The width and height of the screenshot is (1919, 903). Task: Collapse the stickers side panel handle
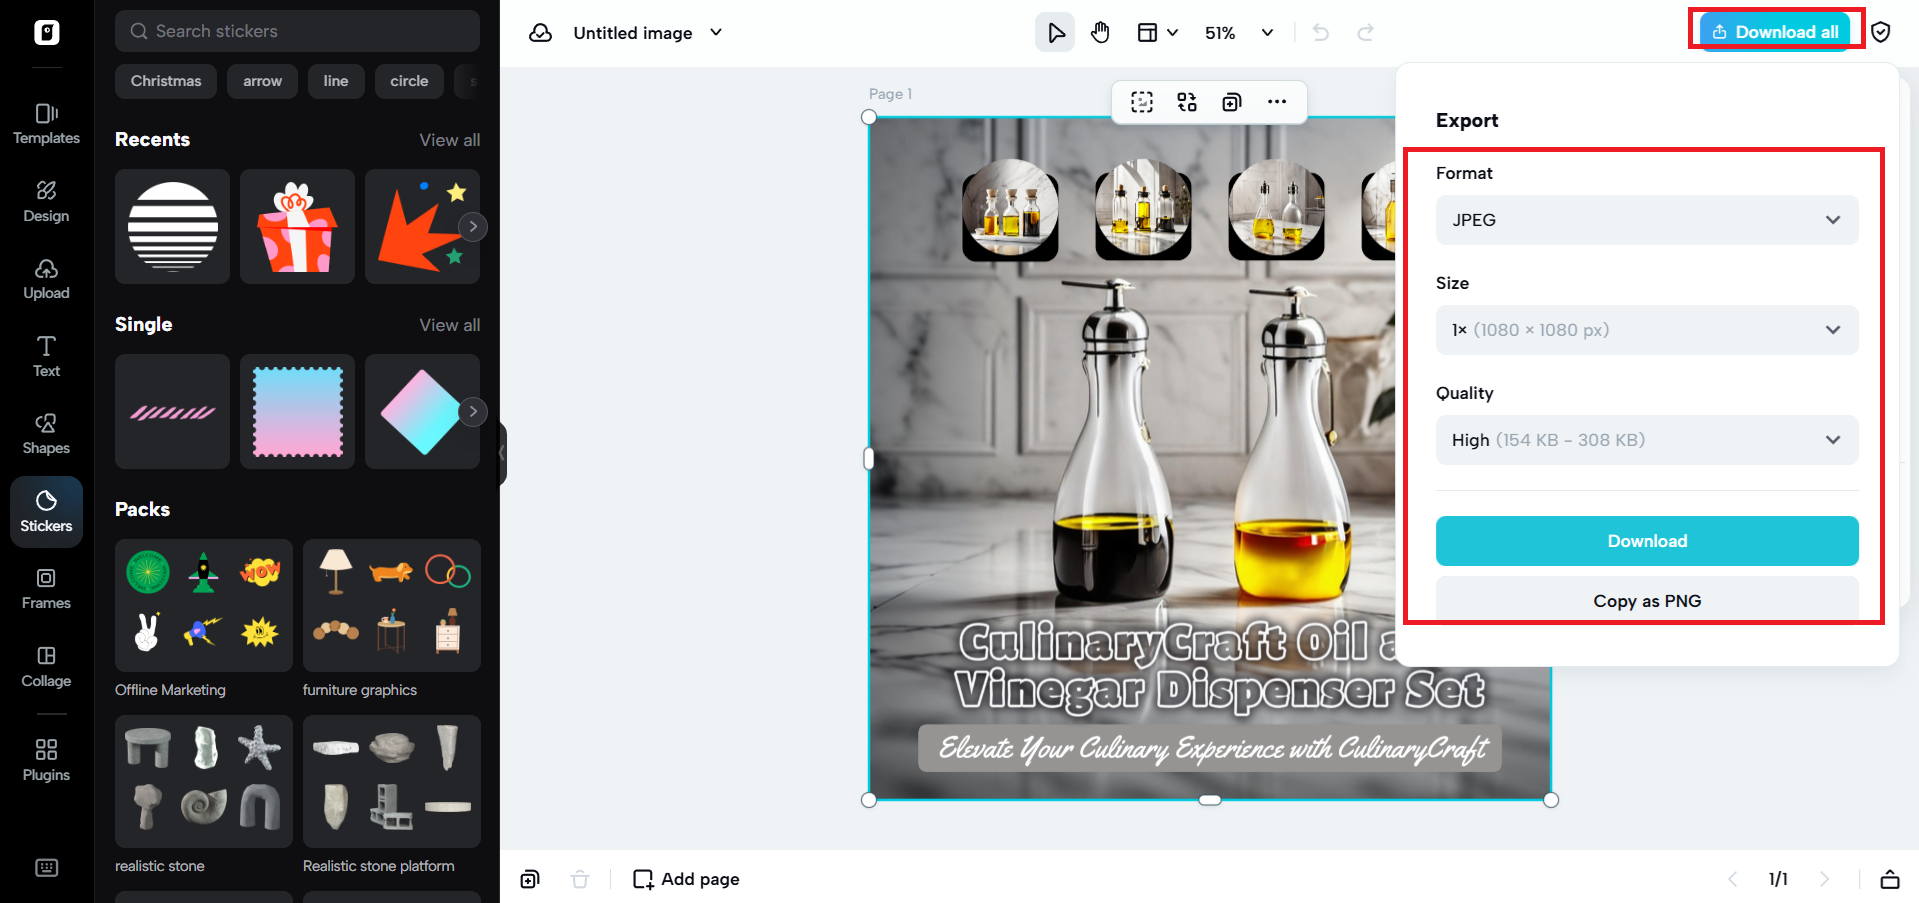(x=502, y=453)
